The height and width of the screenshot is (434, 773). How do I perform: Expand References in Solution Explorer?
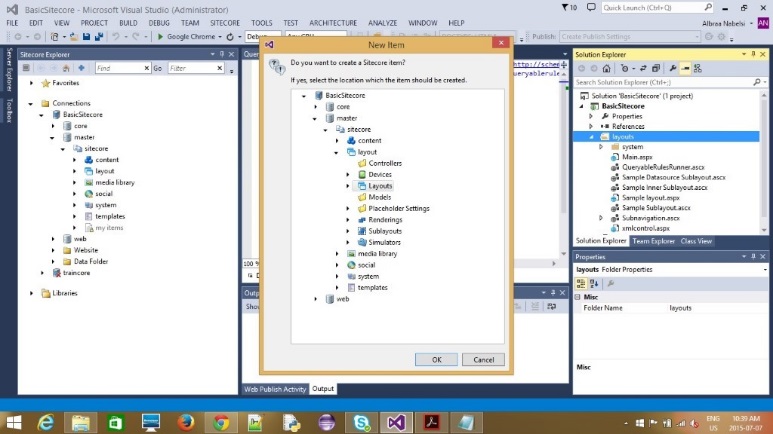[x=591, y=126]
